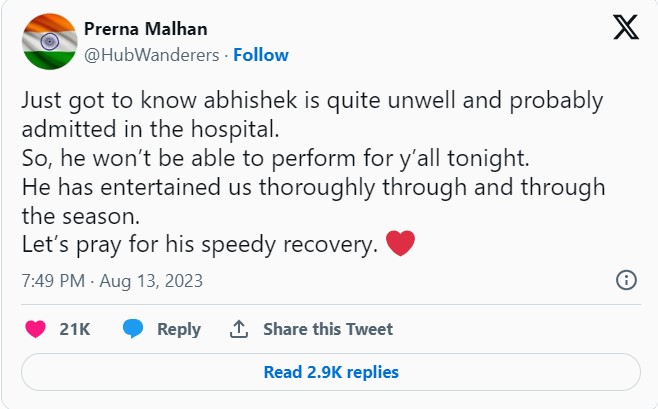Follow the HubWanderers account
The image size is (658, 409).
[x=261, y=55]
